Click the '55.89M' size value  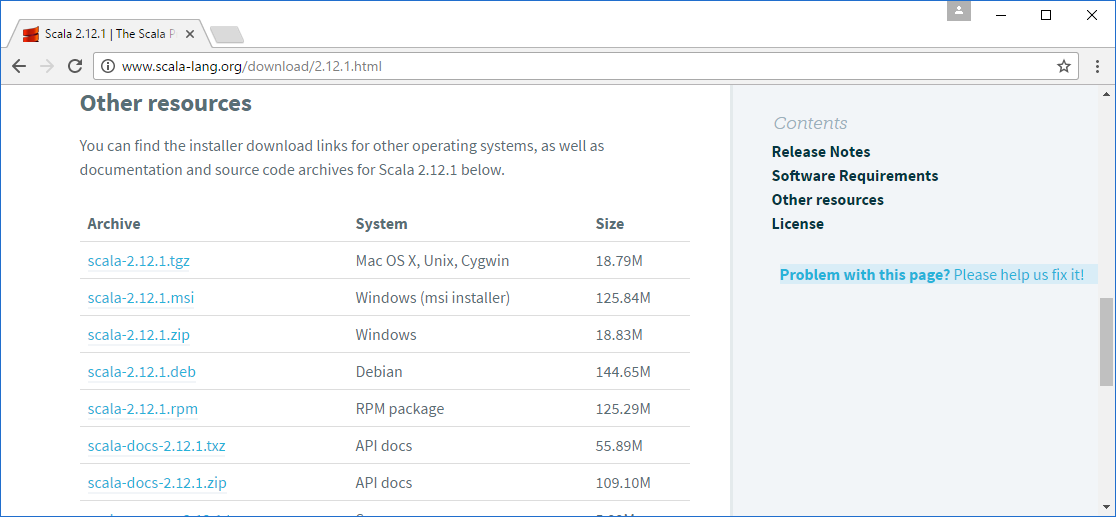click(x=619, y=446)
